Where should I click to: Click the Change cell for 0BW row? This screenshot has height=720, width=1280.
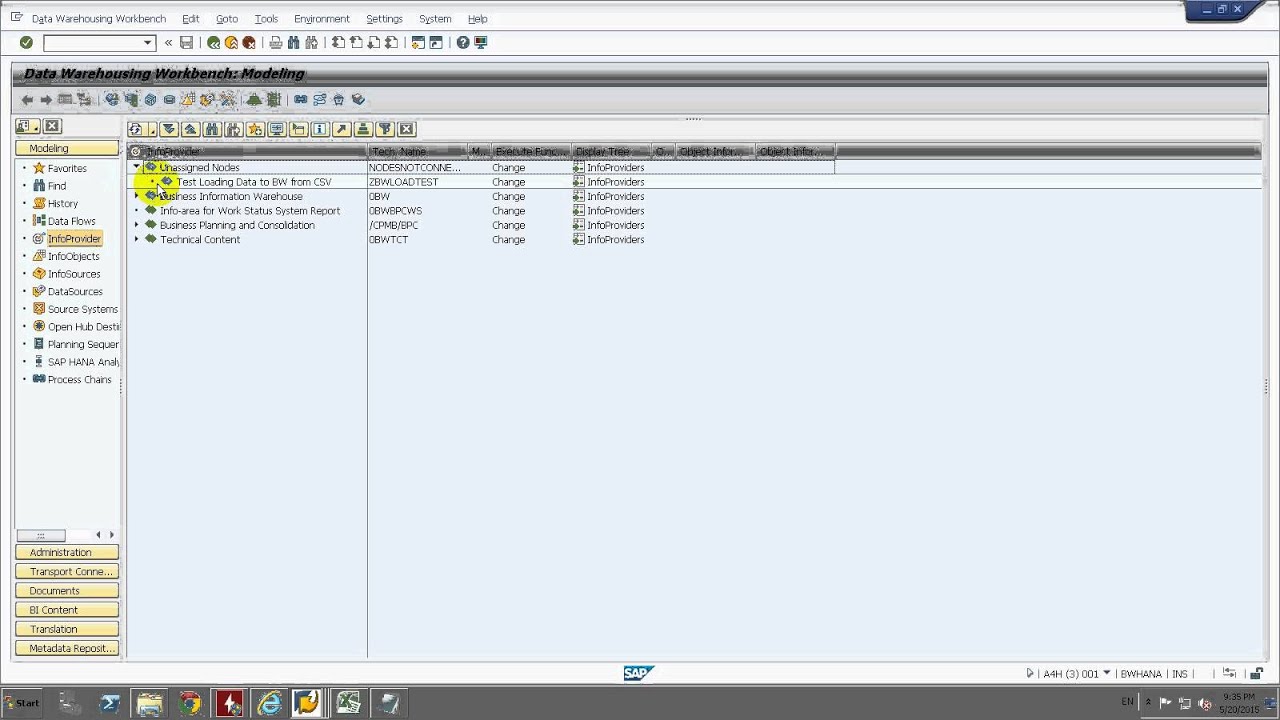[x=508, y=197]
